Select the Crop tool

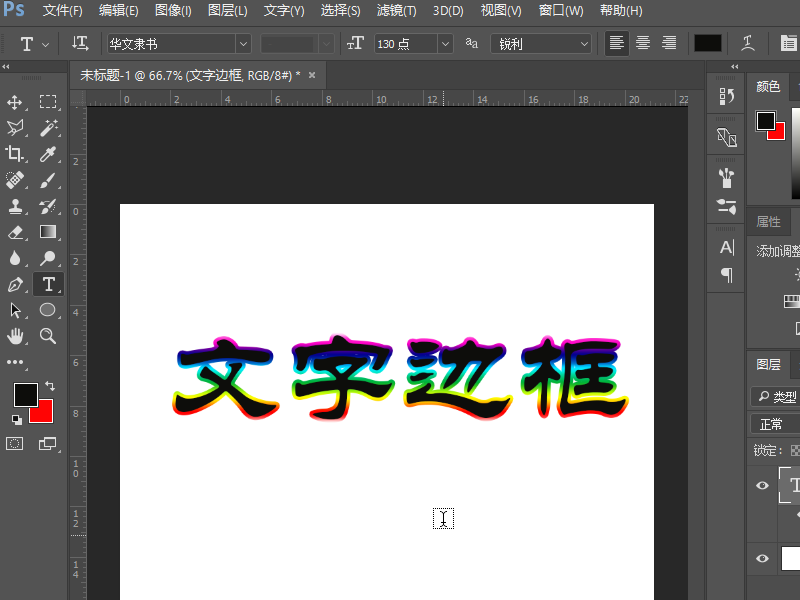tap(16, 155)
